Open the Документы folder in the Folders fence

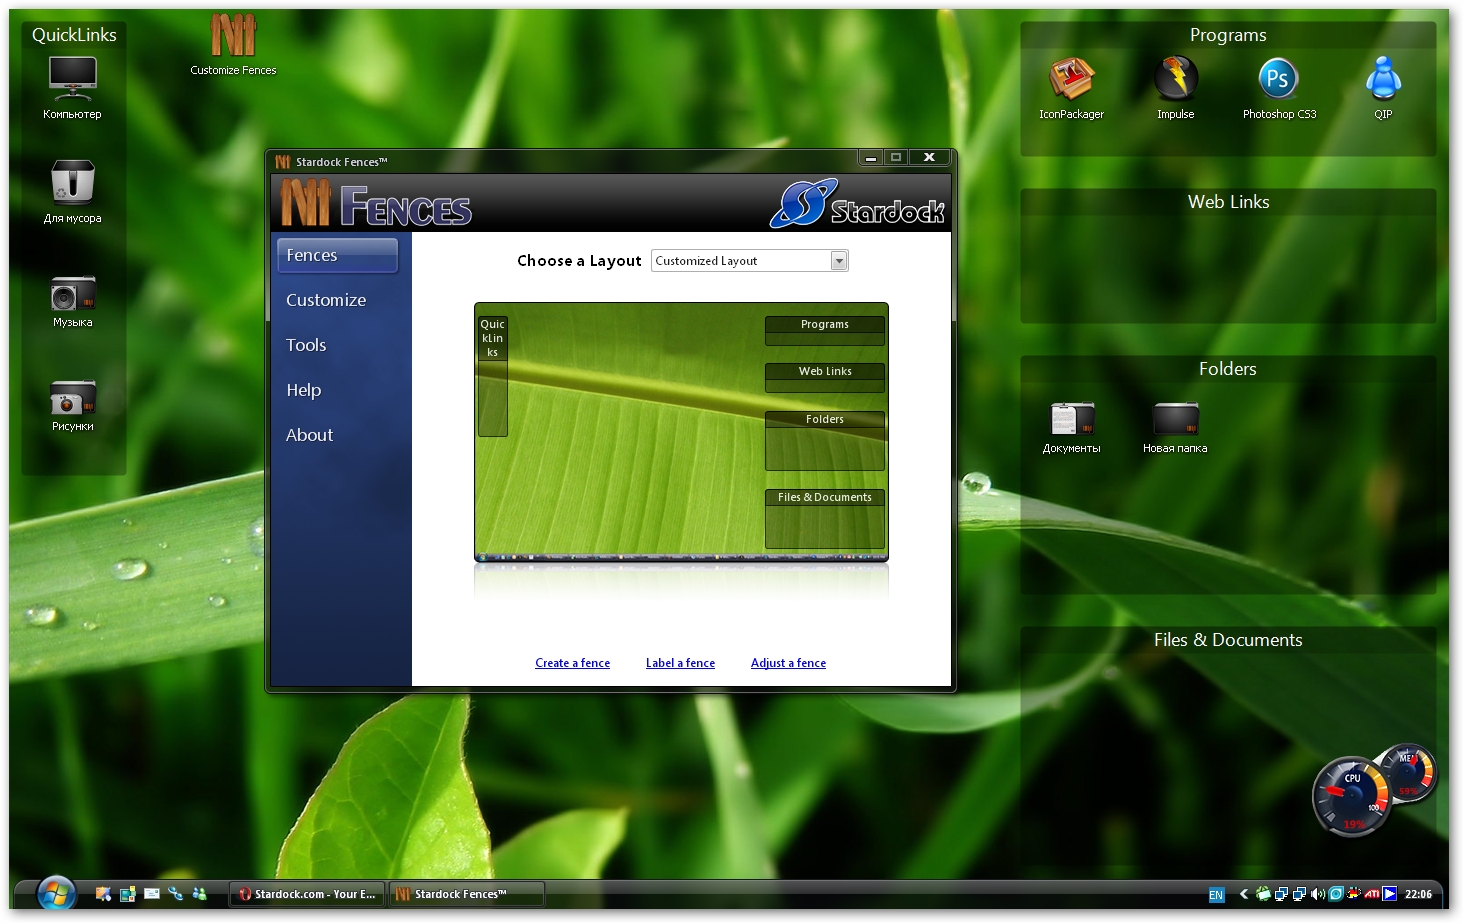(1071, 427)
